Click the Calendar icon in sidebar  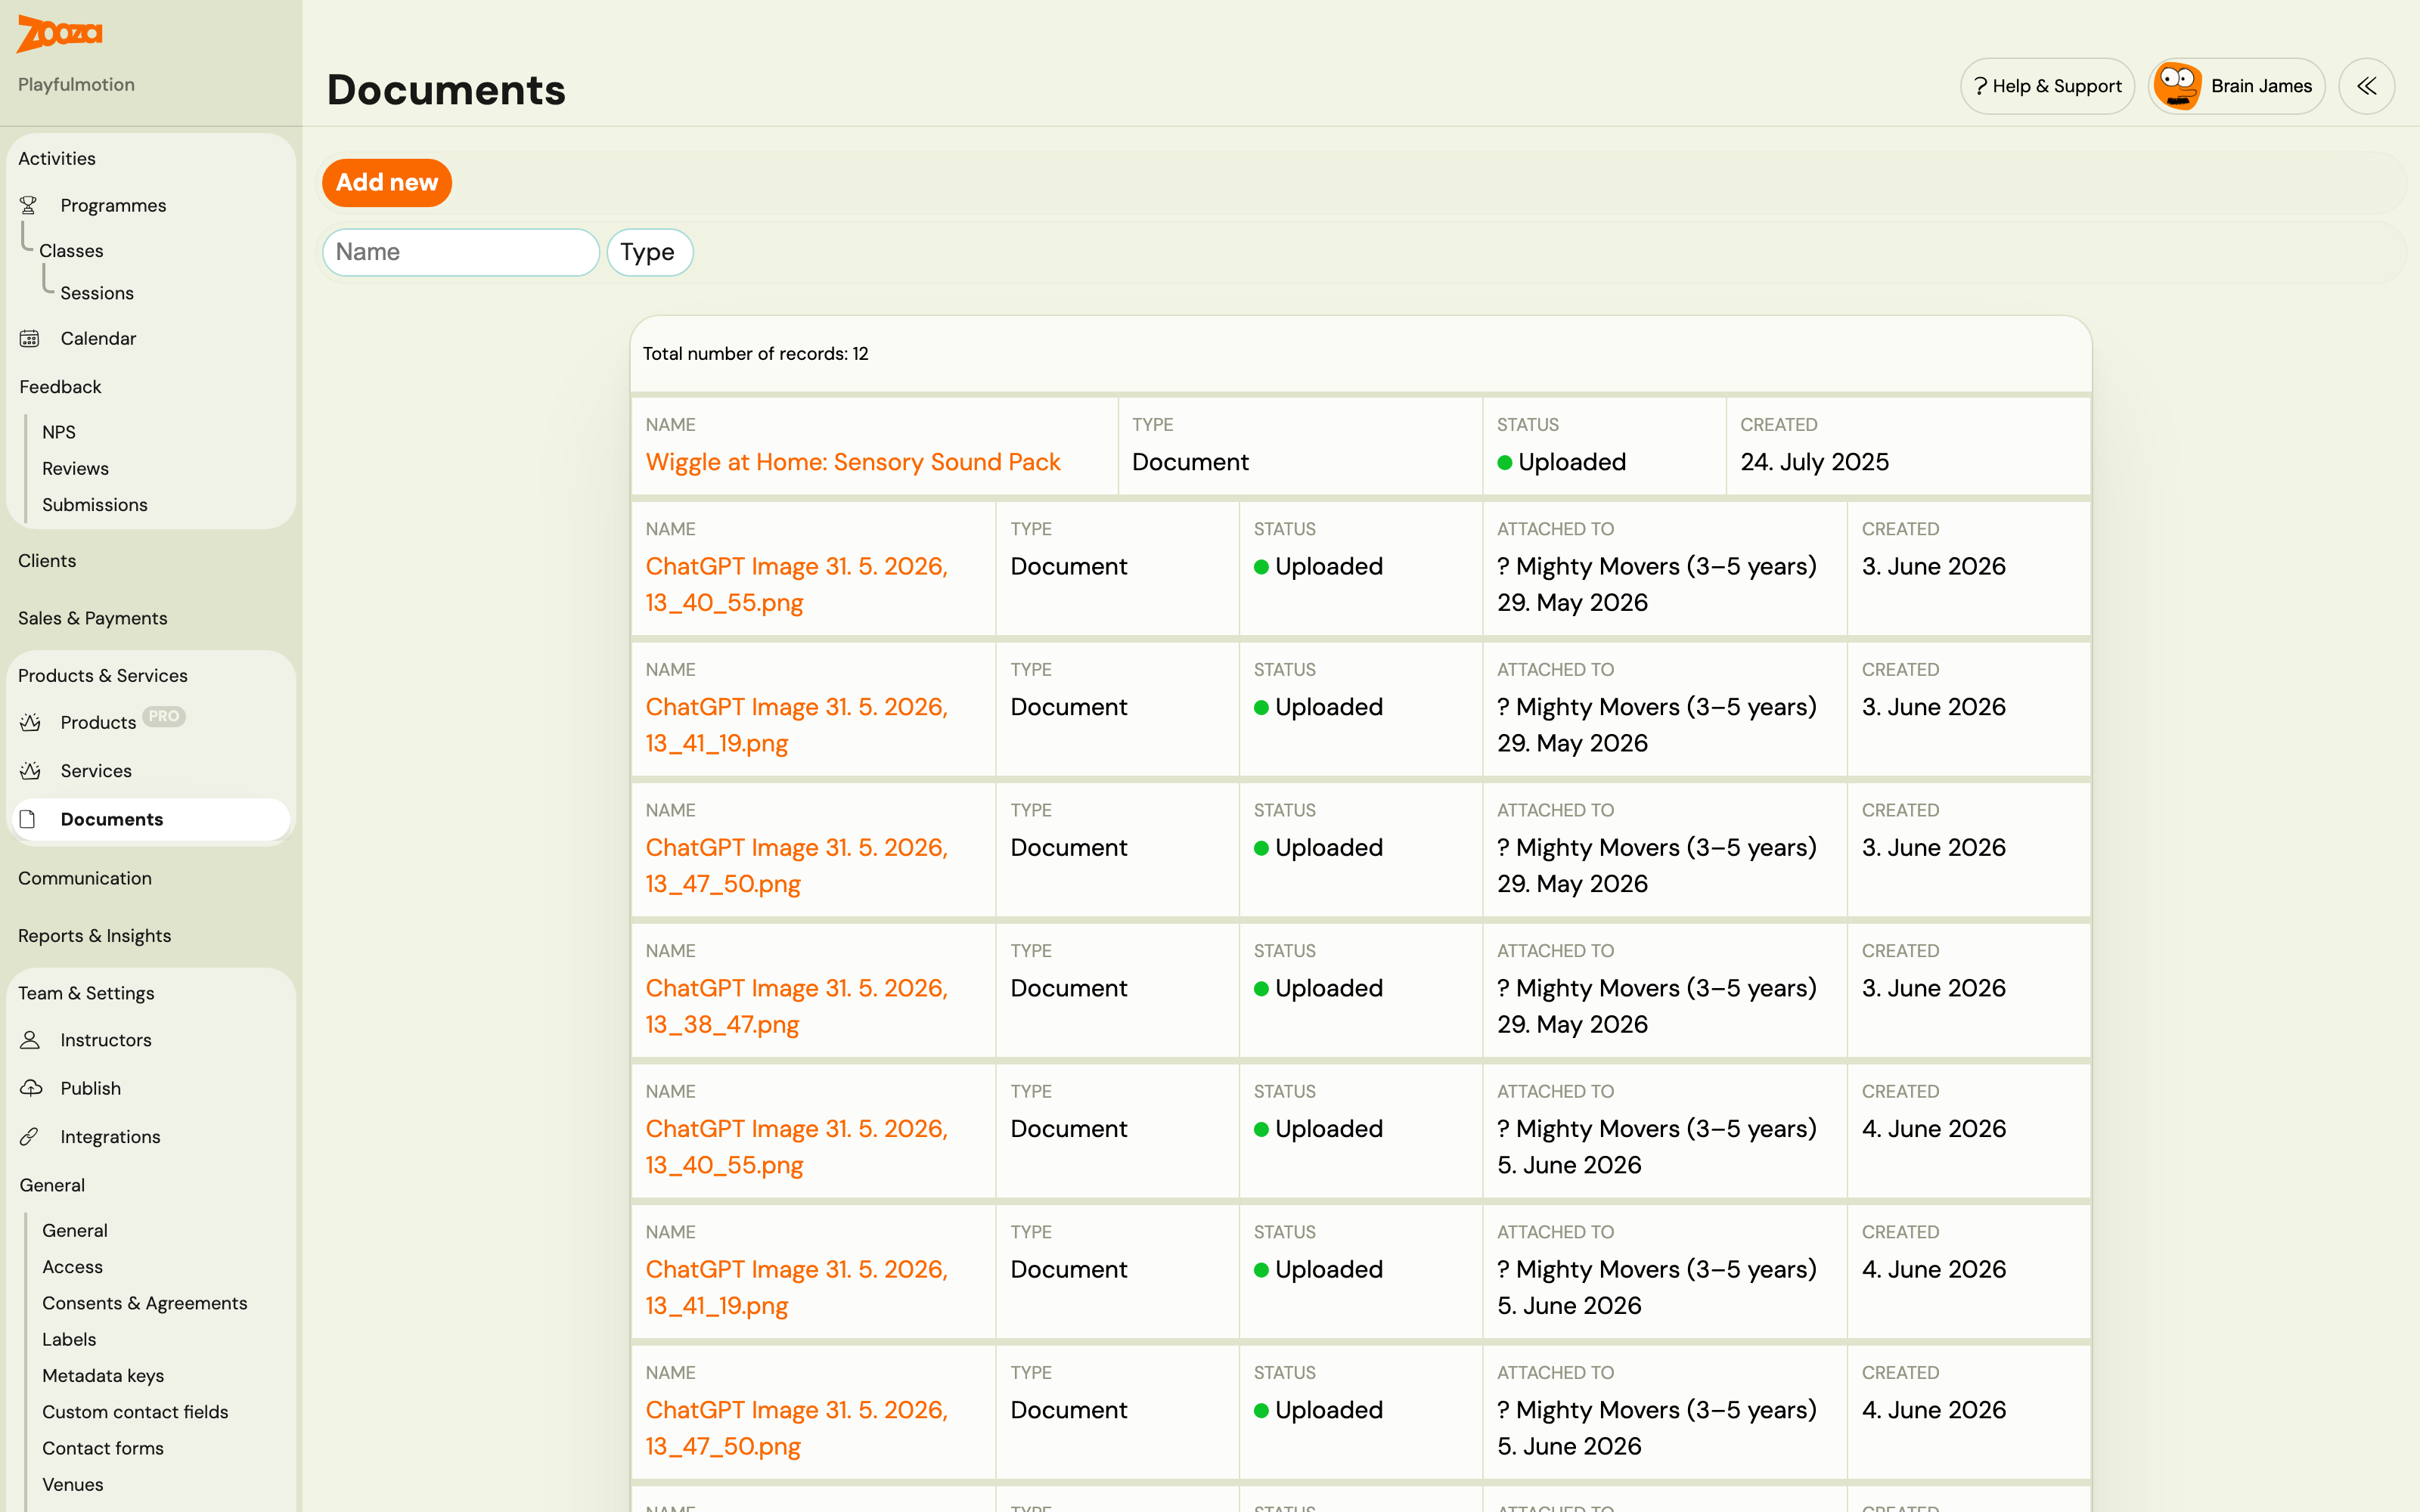(29, 338)
